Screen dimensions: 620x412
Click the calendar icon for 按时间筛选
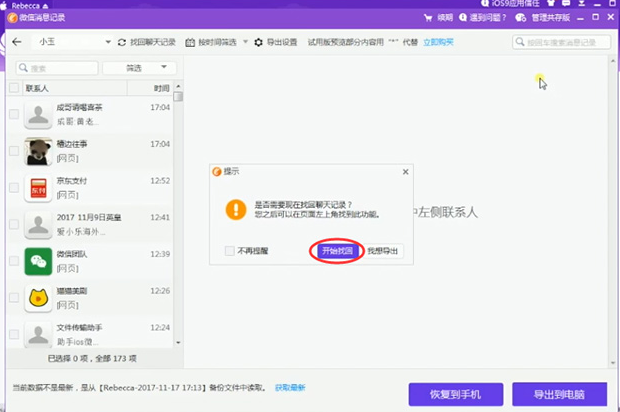pyautogui.click(x=190, y=42)
